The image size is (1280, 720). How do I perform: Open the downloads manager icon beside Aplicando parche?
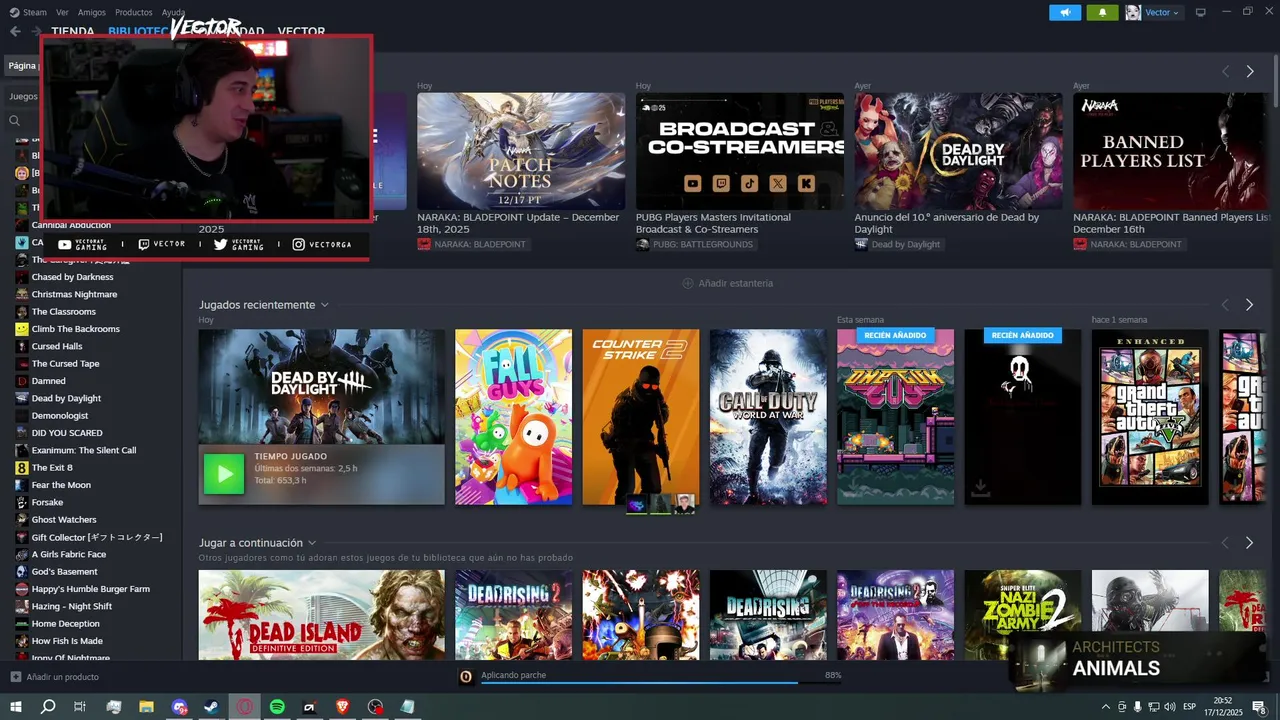466,677
